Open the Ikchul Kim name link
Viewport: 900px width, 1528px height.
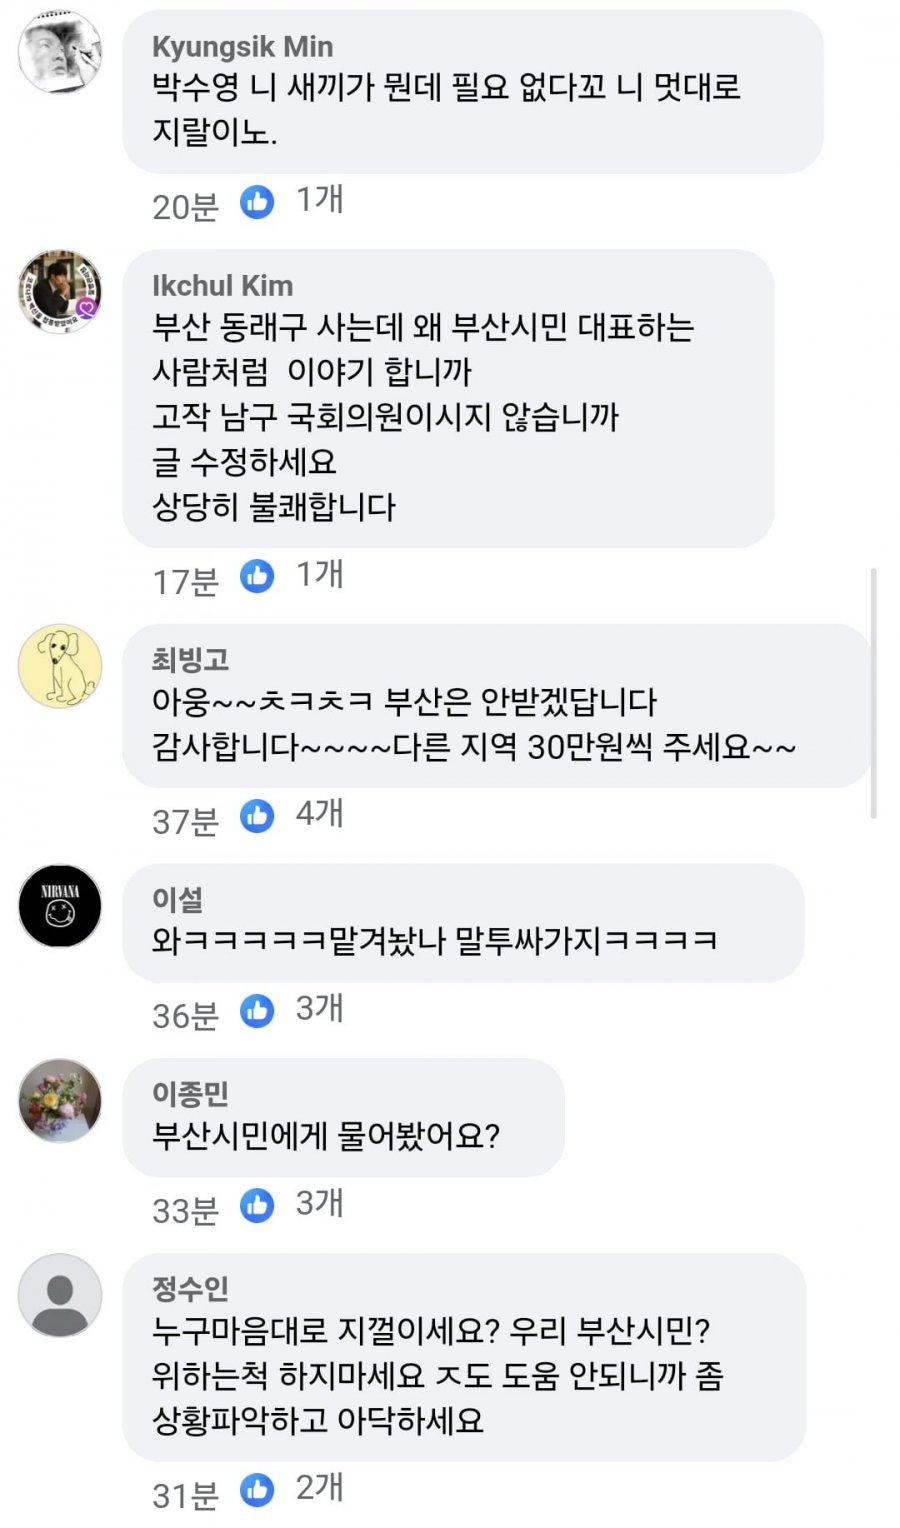point(222,286)
